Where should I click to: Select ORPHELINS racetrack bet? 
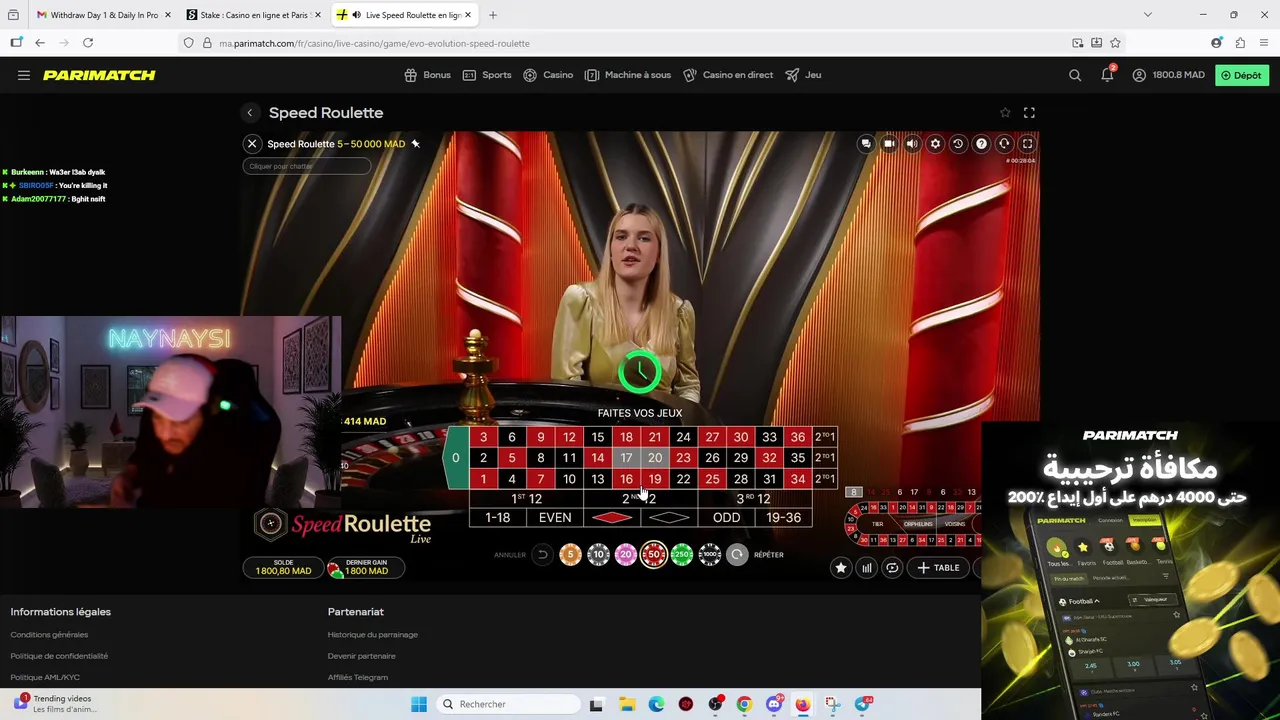917,524
